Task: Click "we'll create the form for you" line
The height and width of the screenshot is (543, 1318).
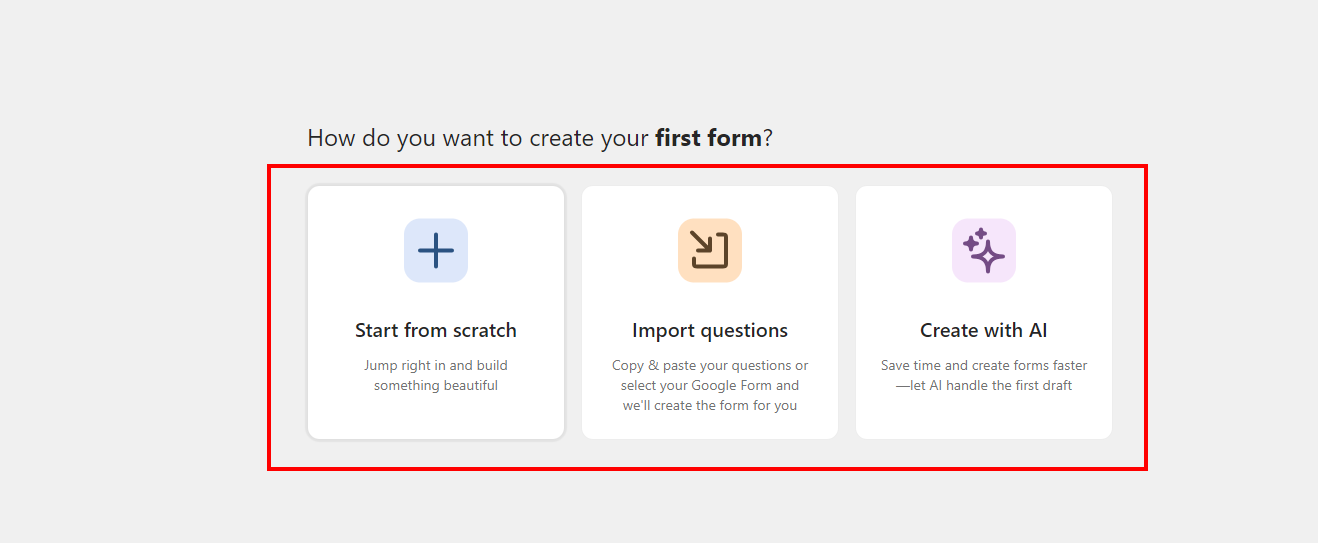Action: click(710, 406)
